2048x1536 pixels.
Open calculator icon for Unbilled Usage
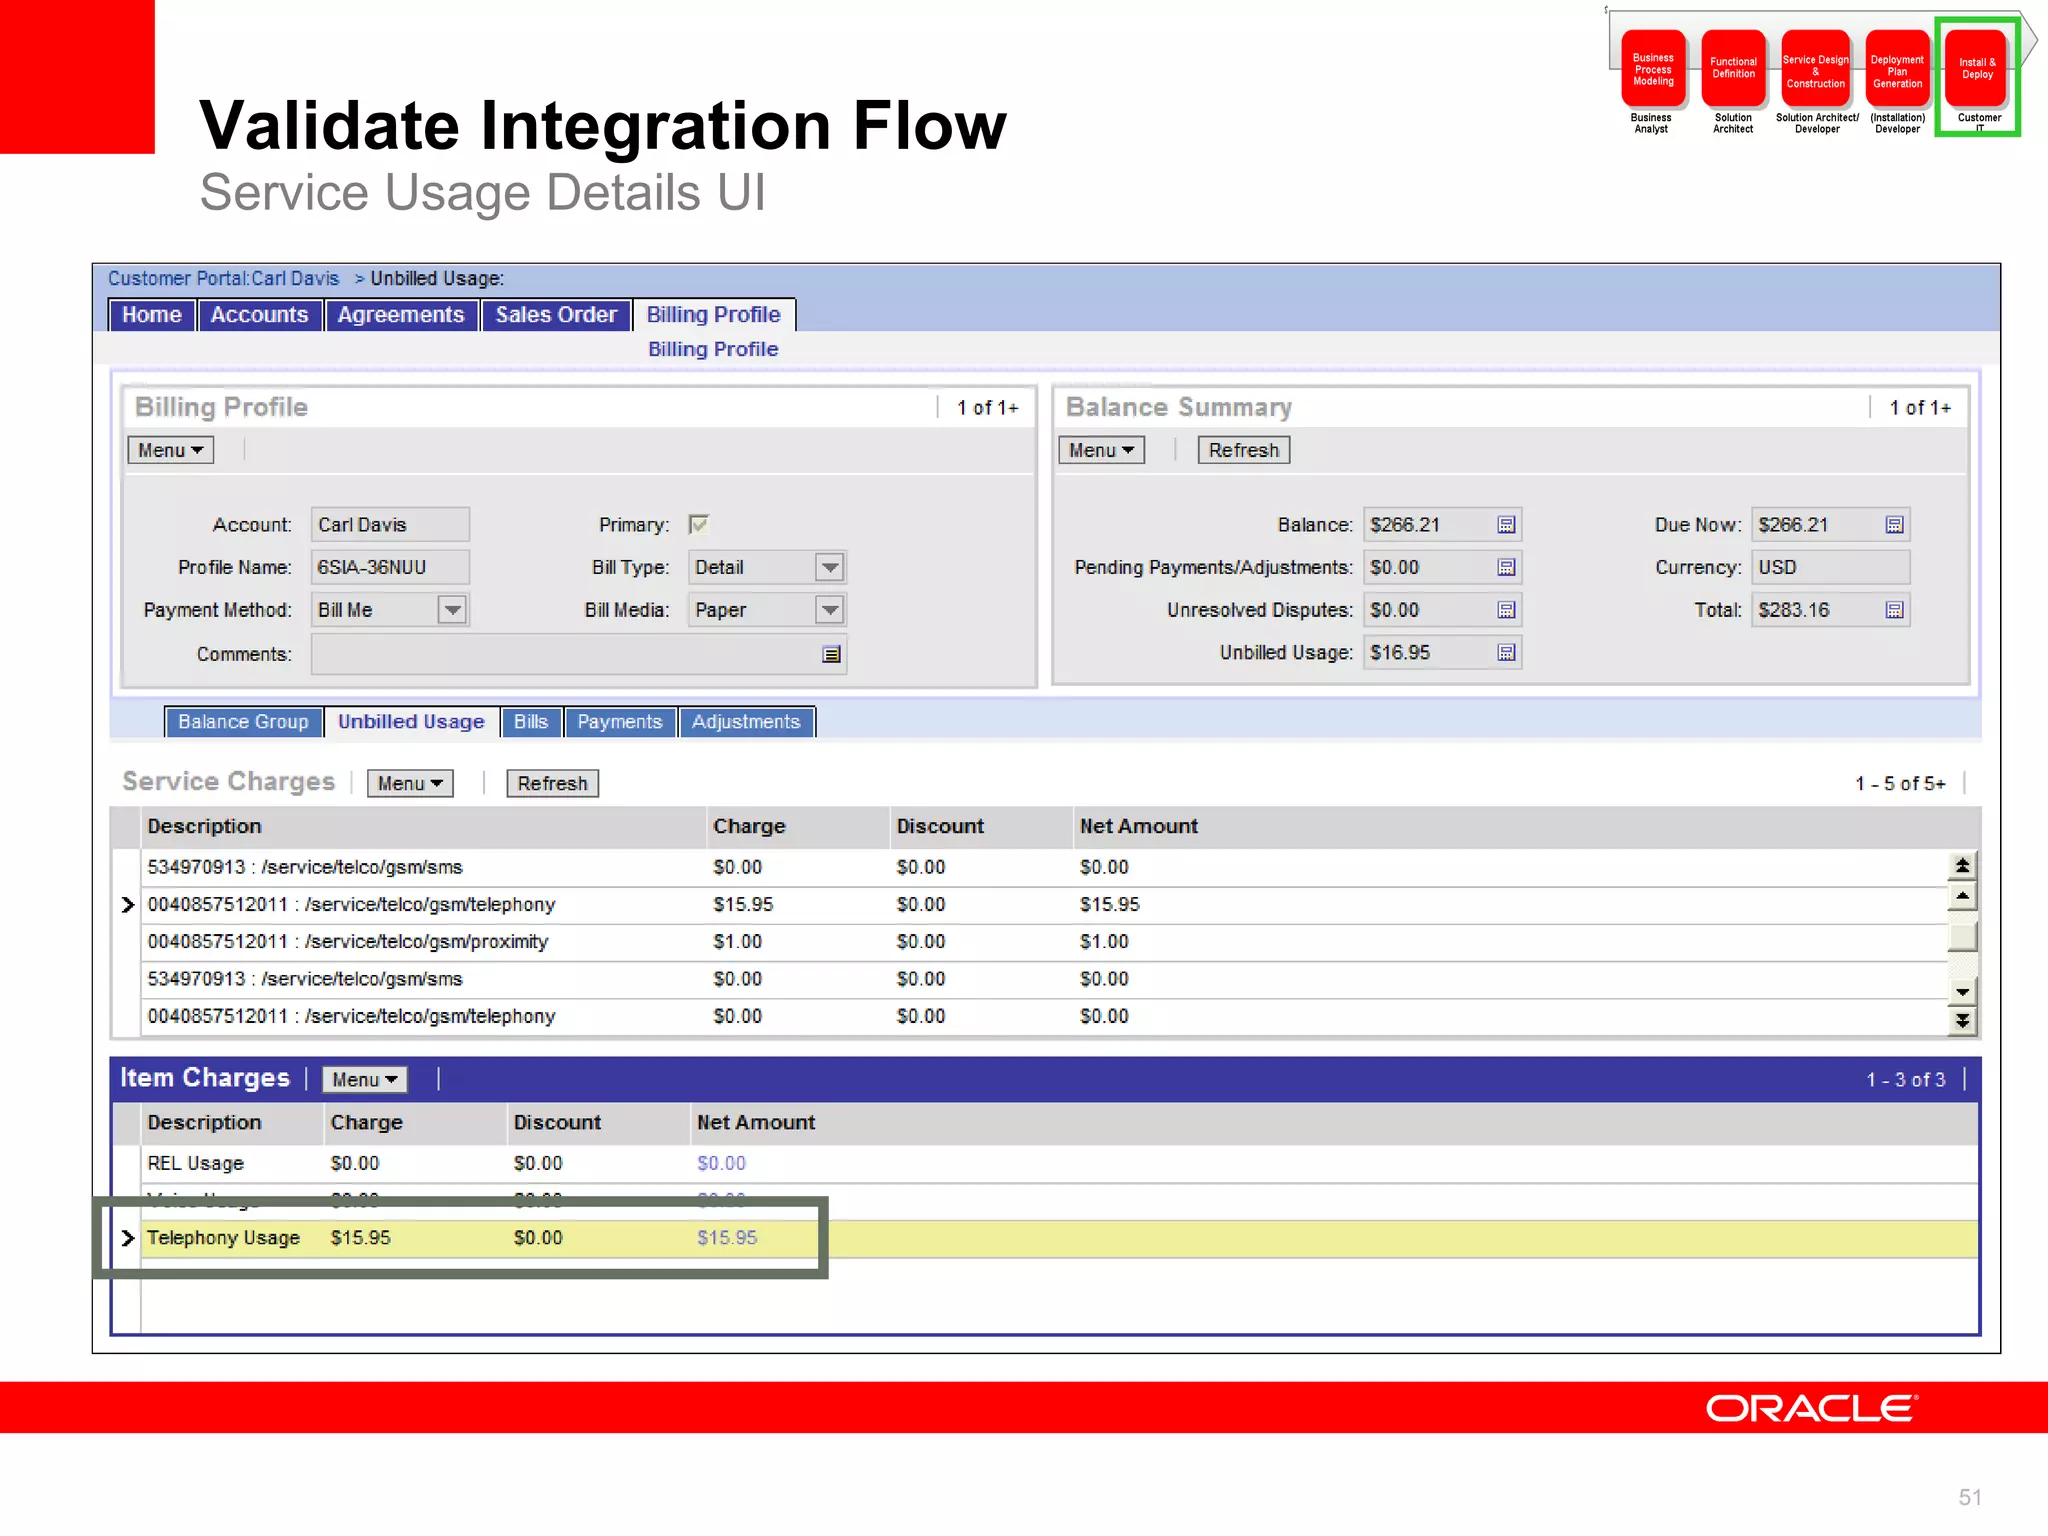pos(1506,652)
